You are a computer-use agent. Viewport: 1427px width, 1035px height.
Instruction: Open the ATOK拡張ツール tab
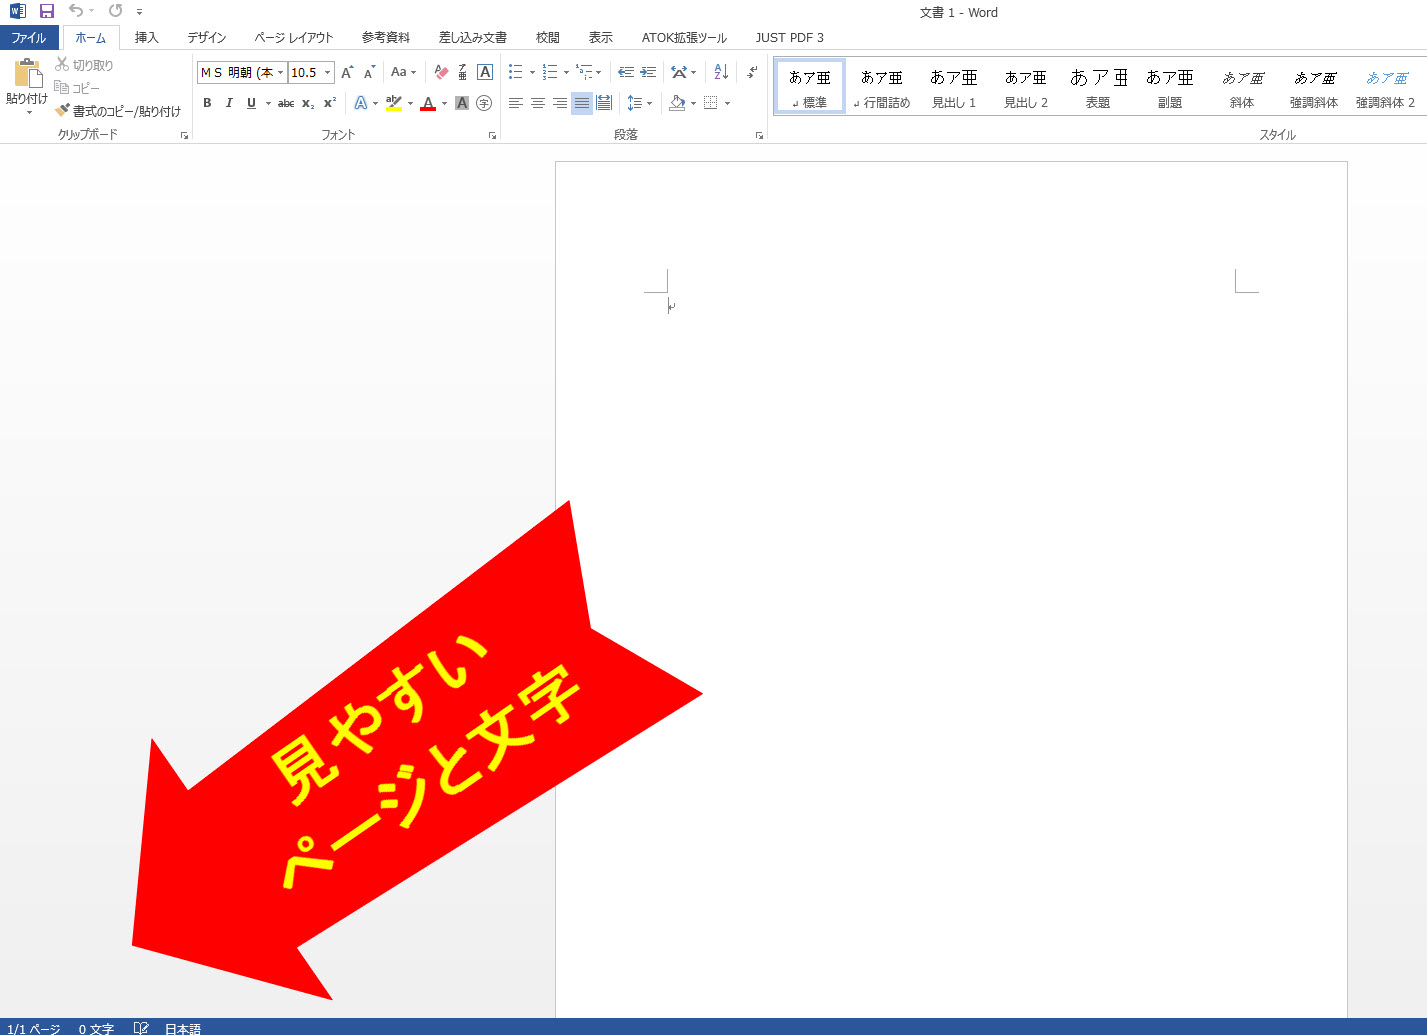click(685, 38)
